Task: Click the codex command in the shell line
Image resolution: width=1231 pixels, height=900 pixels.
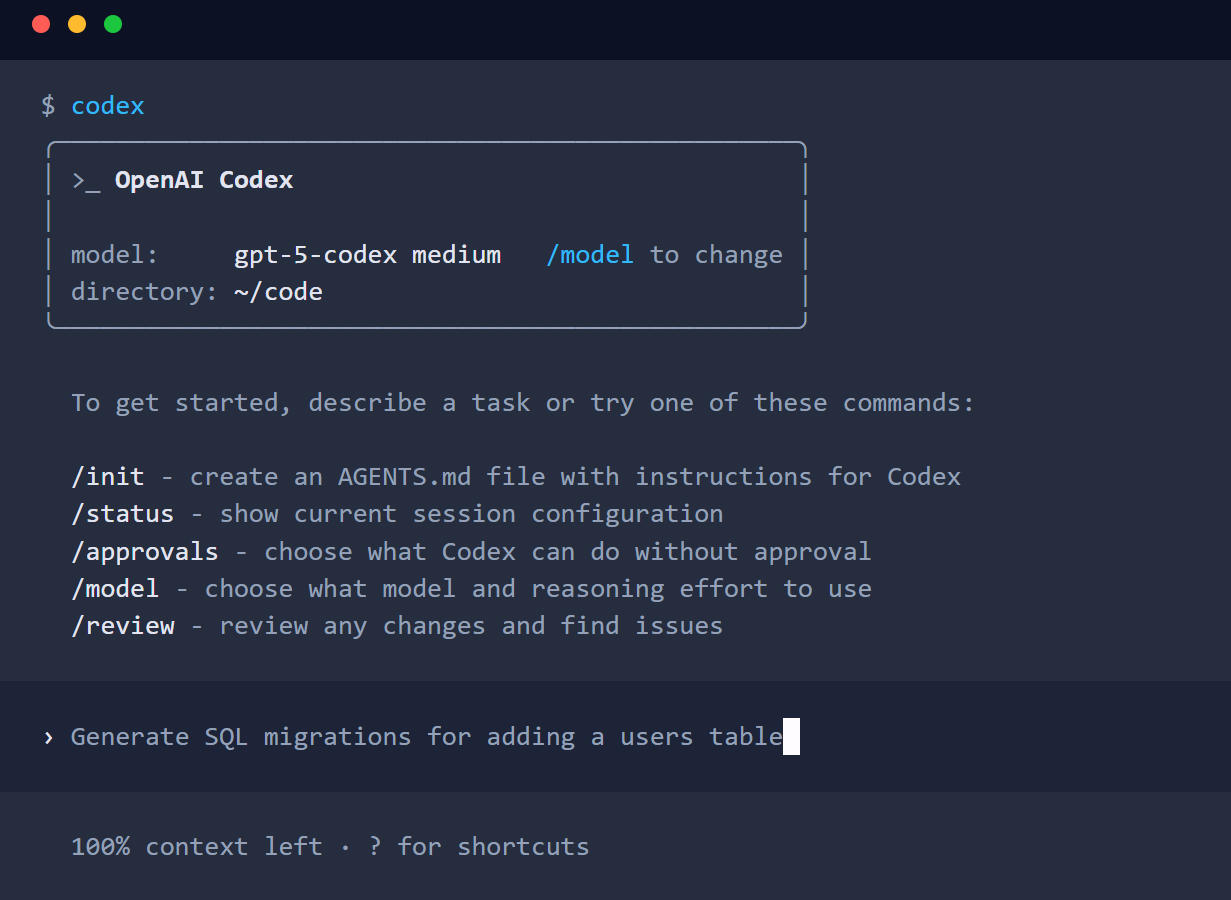Action: click(x=107, y=105)
